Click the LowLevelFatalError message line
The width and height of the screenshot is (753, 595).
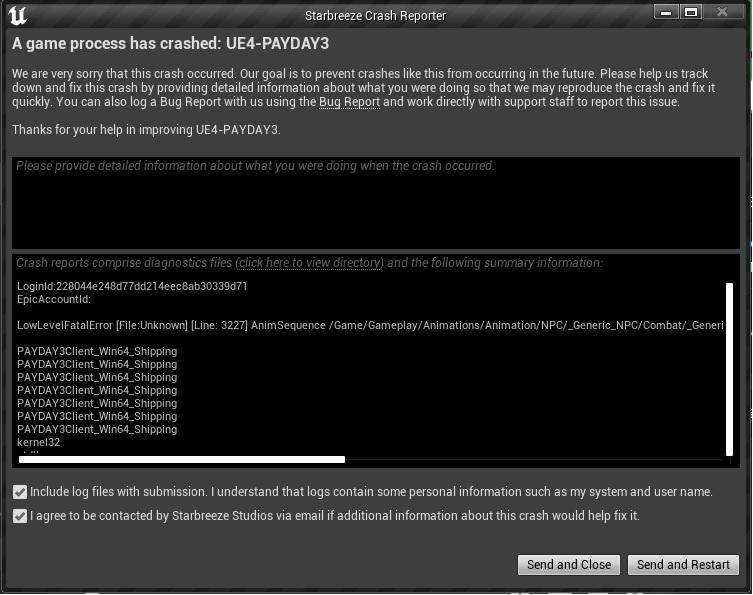pos(370,326)
